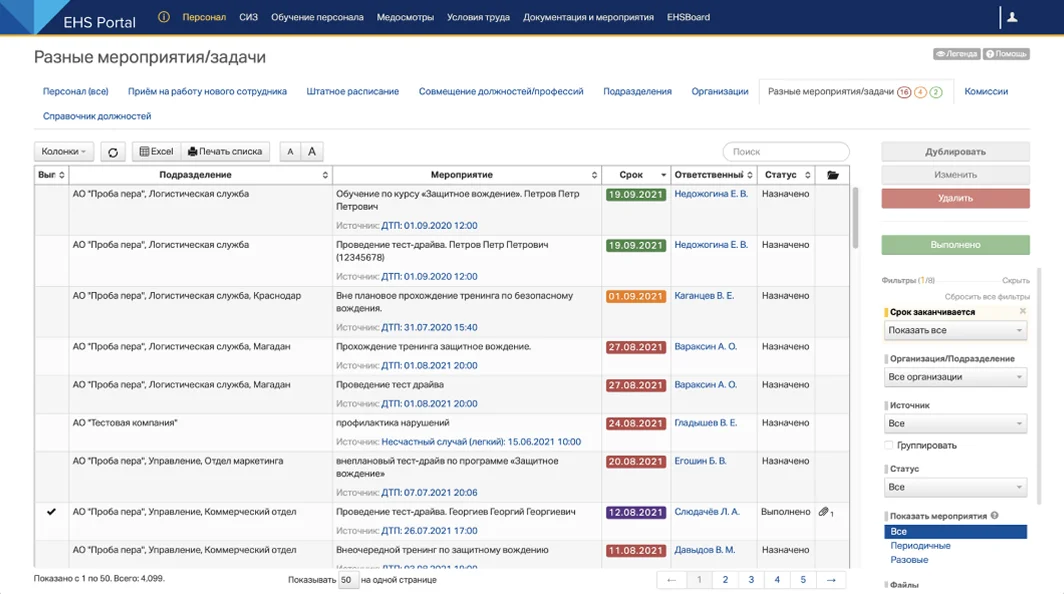Click the red Удалить button
The width and height of the screenshot is (1064, 594).
click(955, 198)
